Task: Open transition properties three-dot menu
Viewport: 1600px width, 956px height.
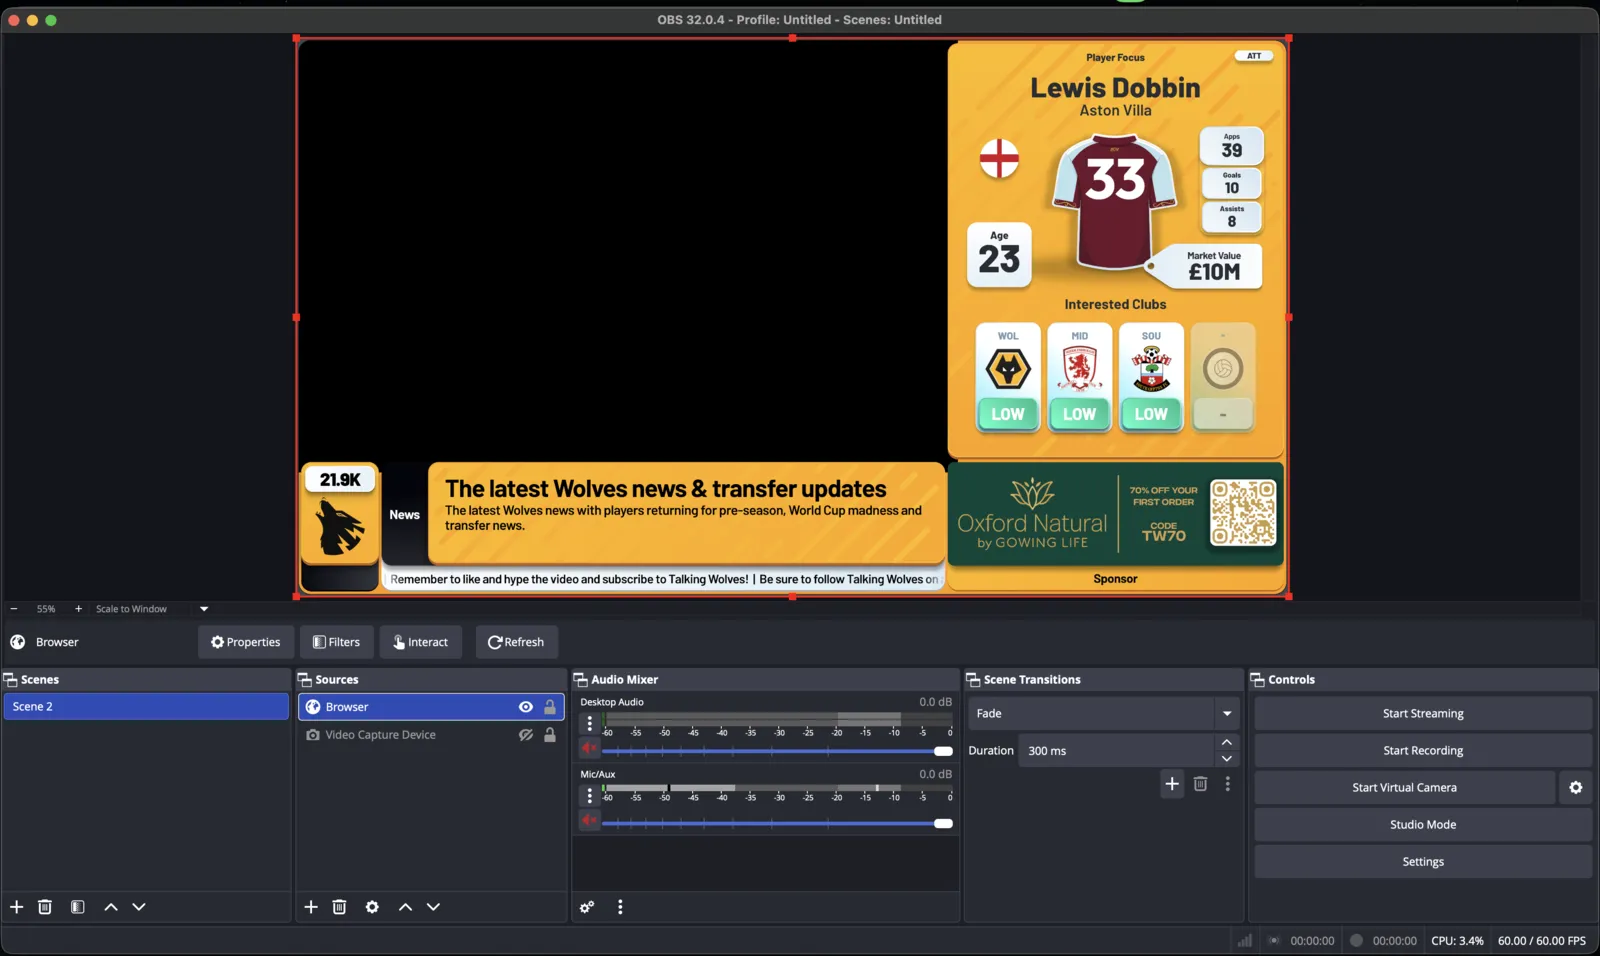Action: [1228, 784]
